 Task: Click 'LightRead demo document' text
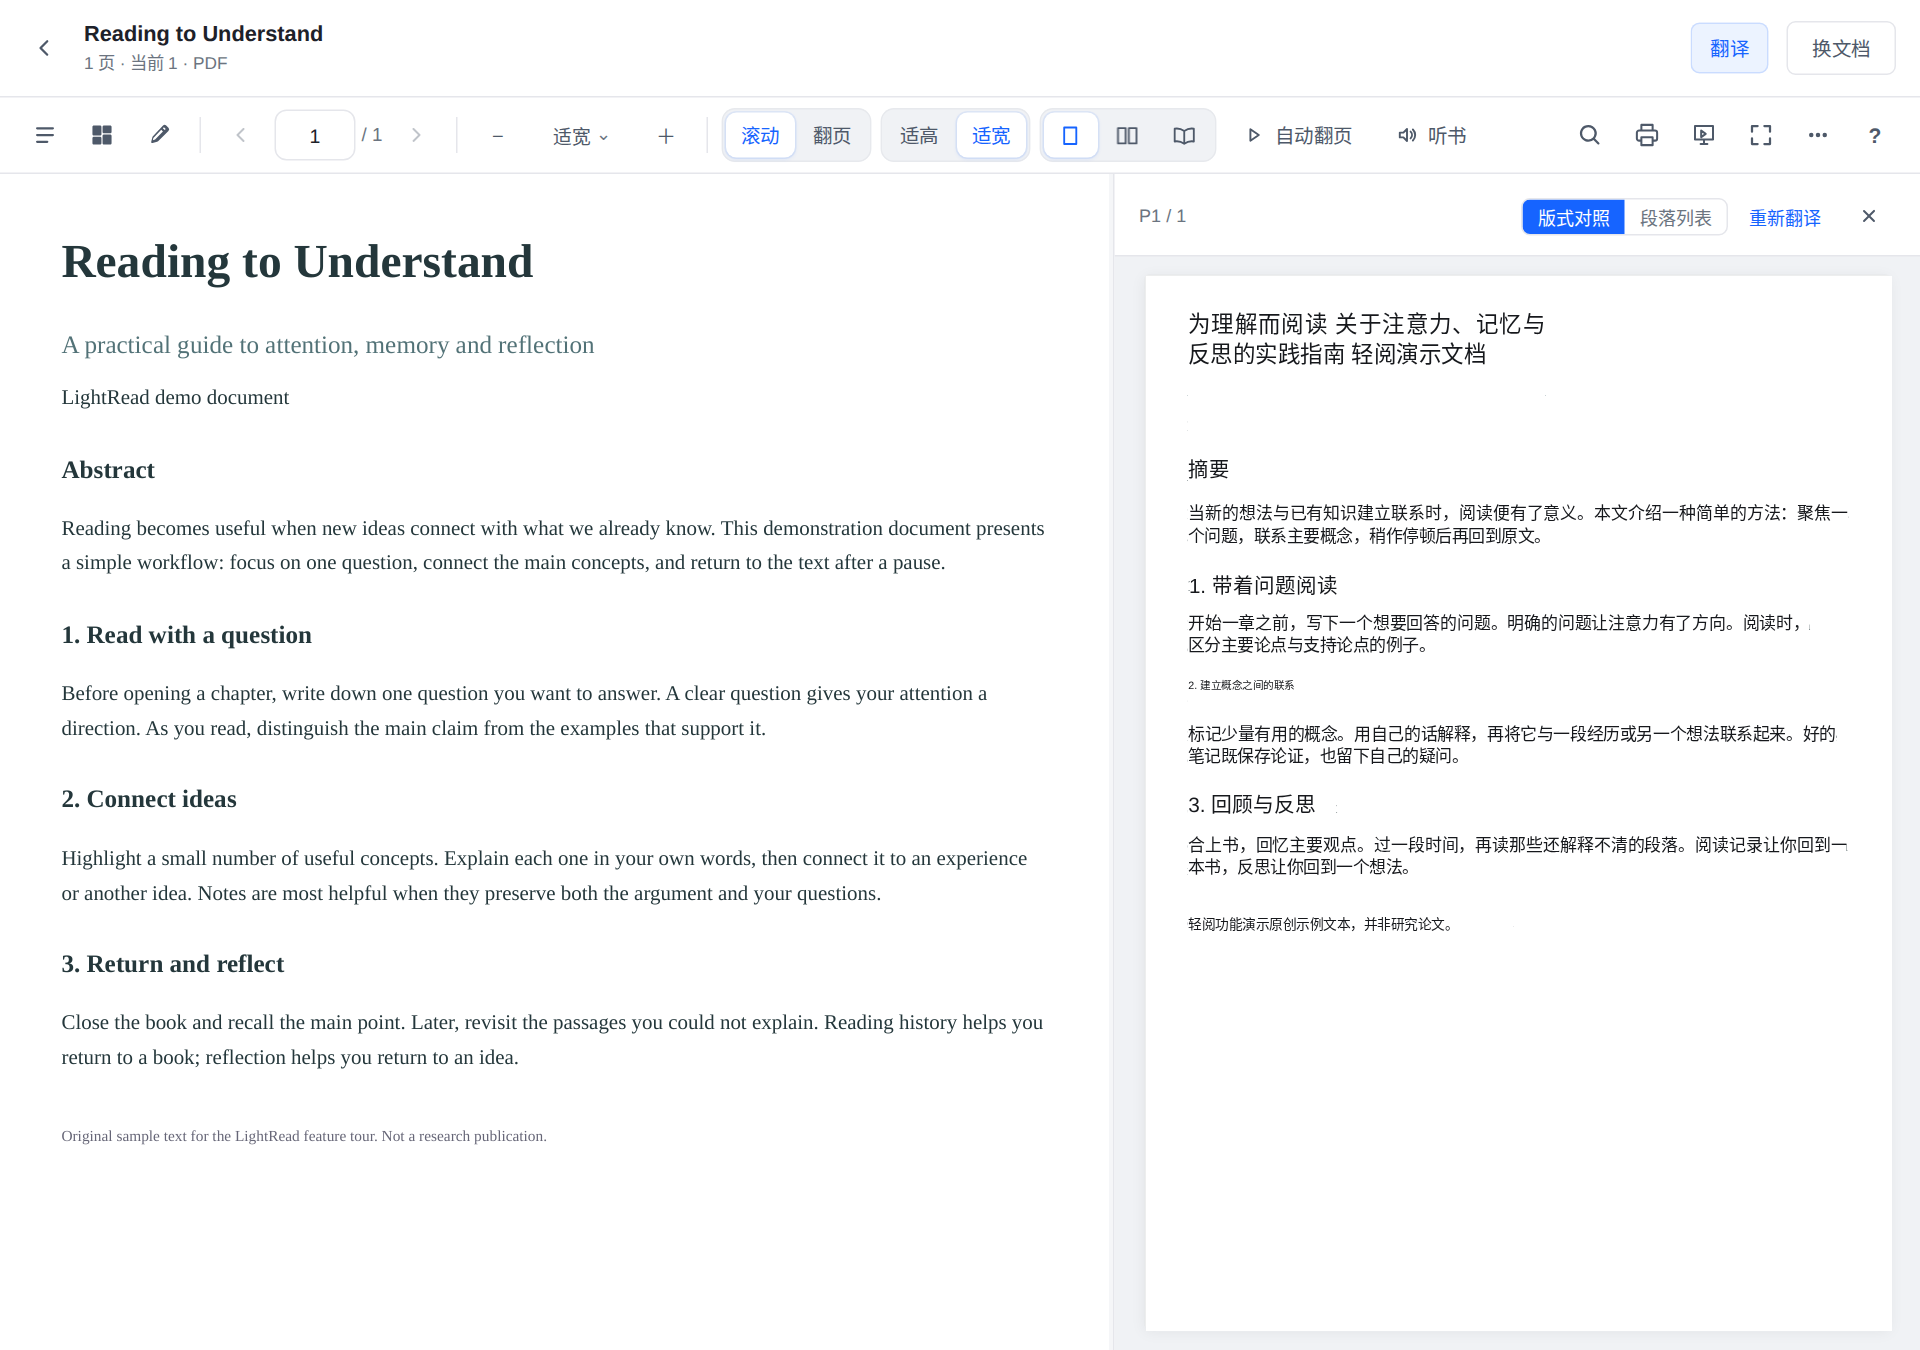tap(175, 397)
